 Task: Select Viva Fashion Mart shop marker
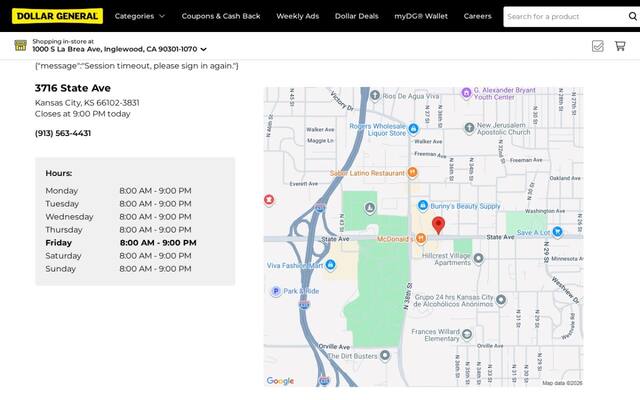pos(331,265)
